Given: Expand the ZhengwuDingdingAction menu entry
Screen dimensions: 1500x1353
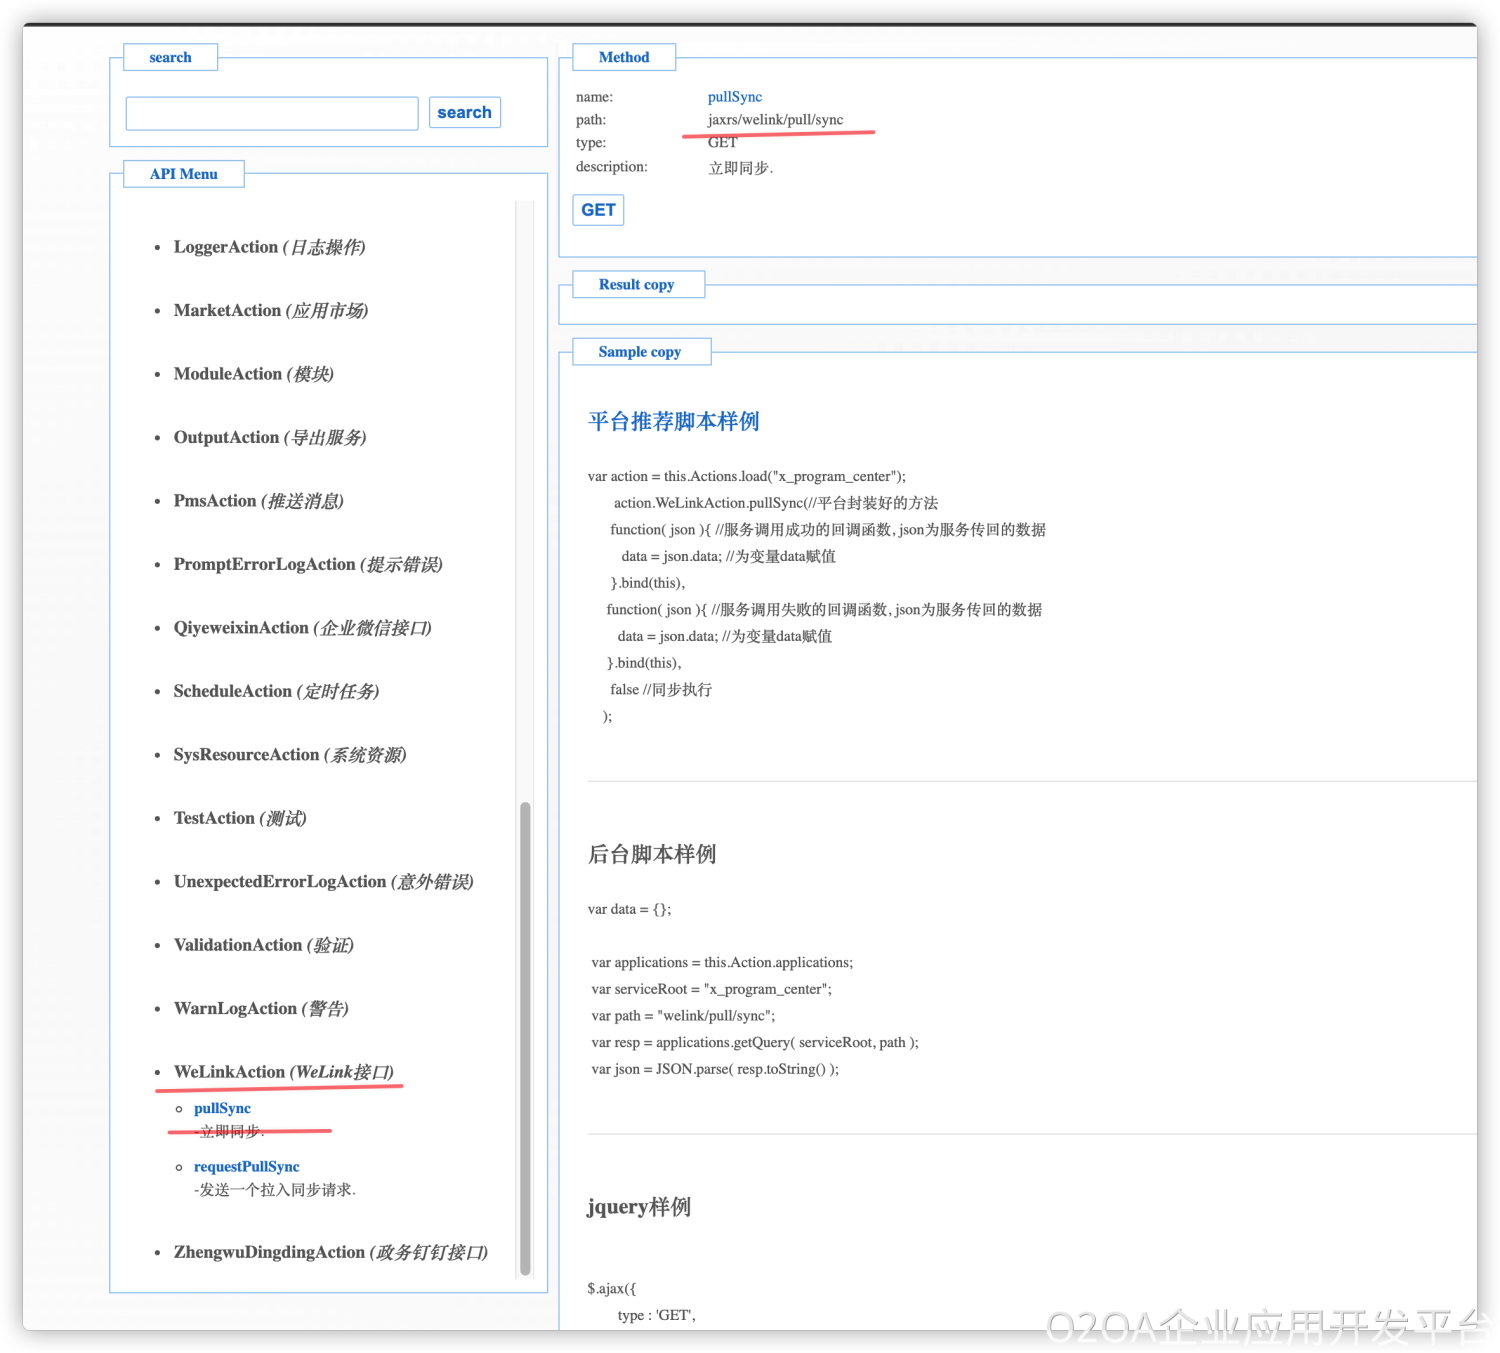Looking at the screenshot, I should click(330, 1252).
